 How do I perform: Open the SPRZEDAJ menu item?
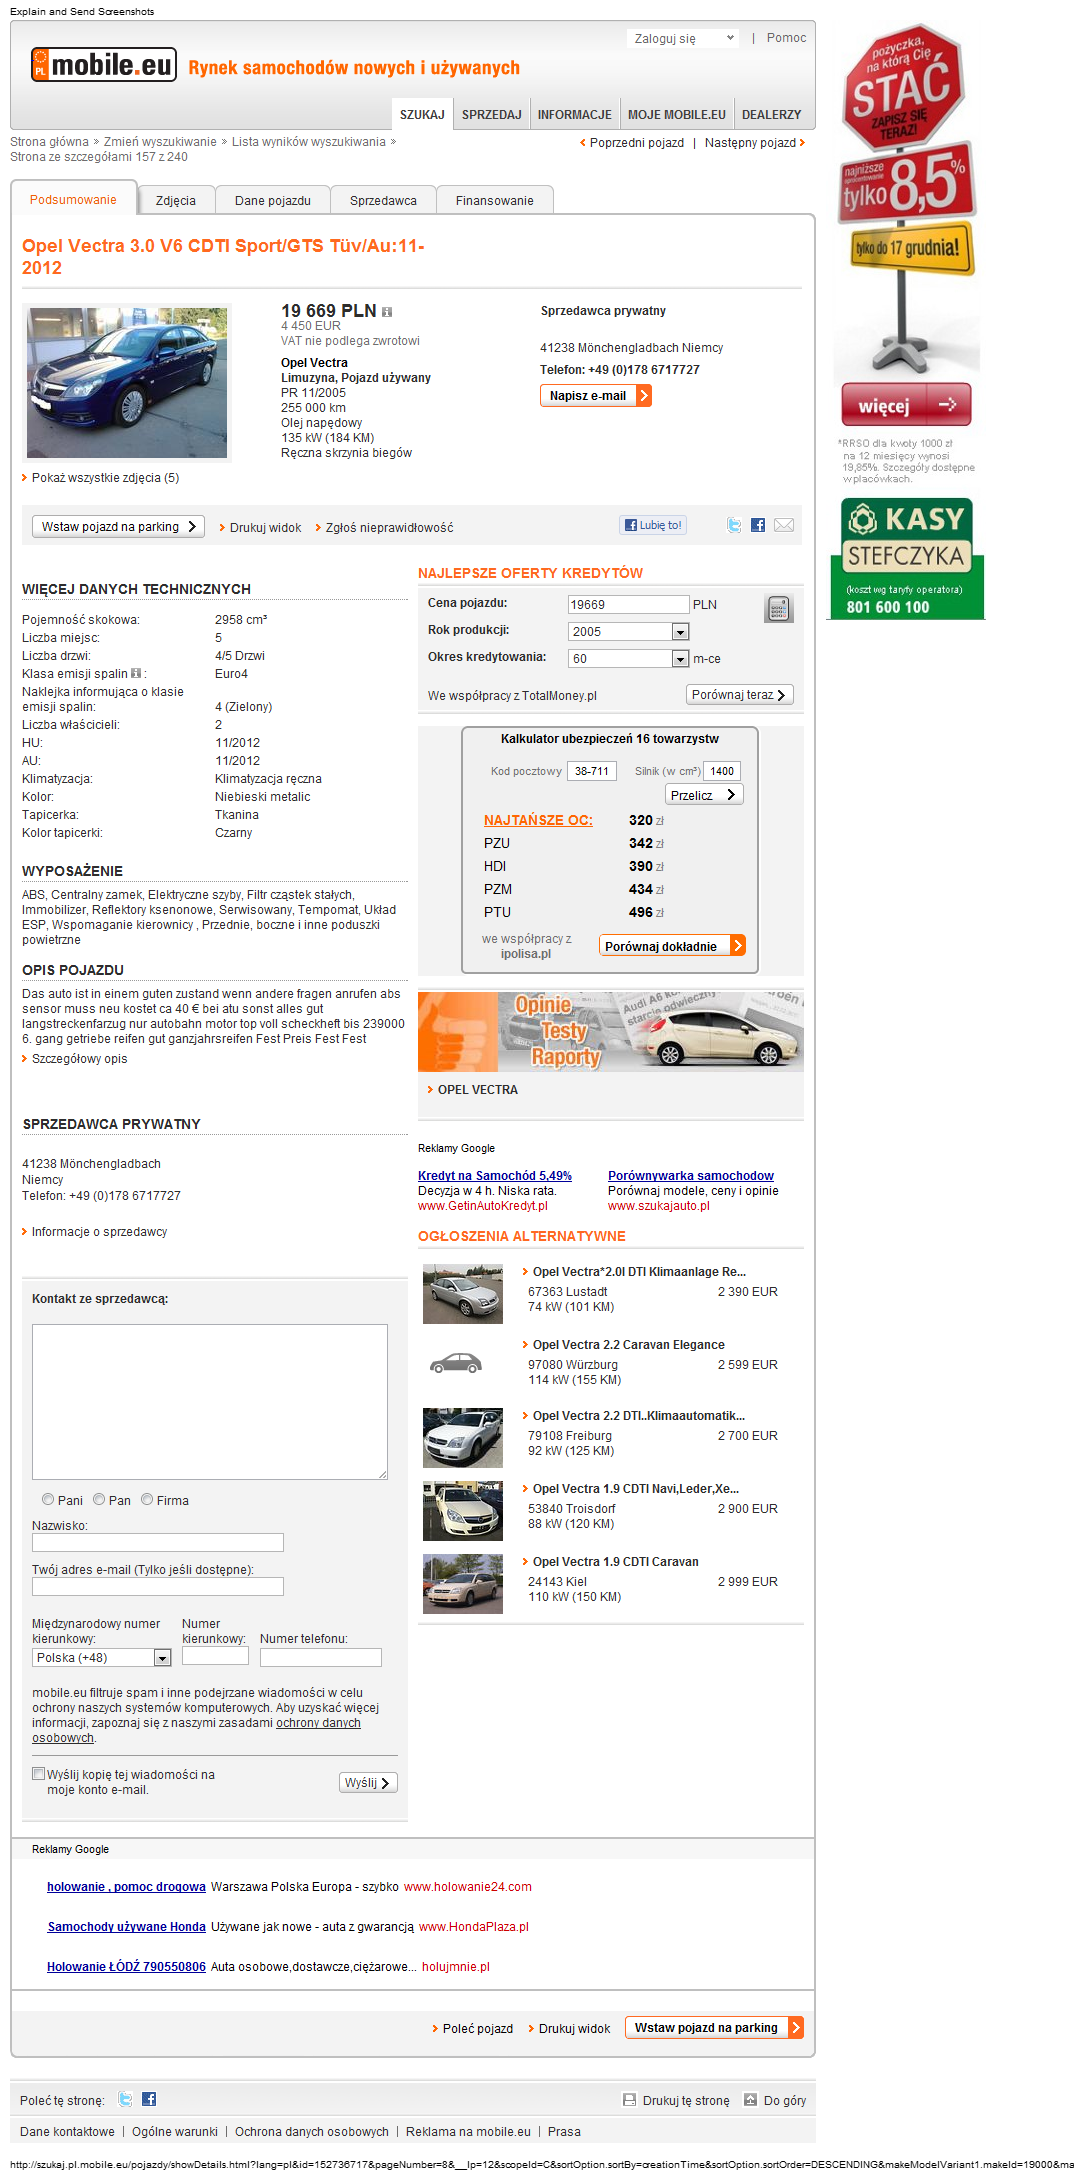492,115
